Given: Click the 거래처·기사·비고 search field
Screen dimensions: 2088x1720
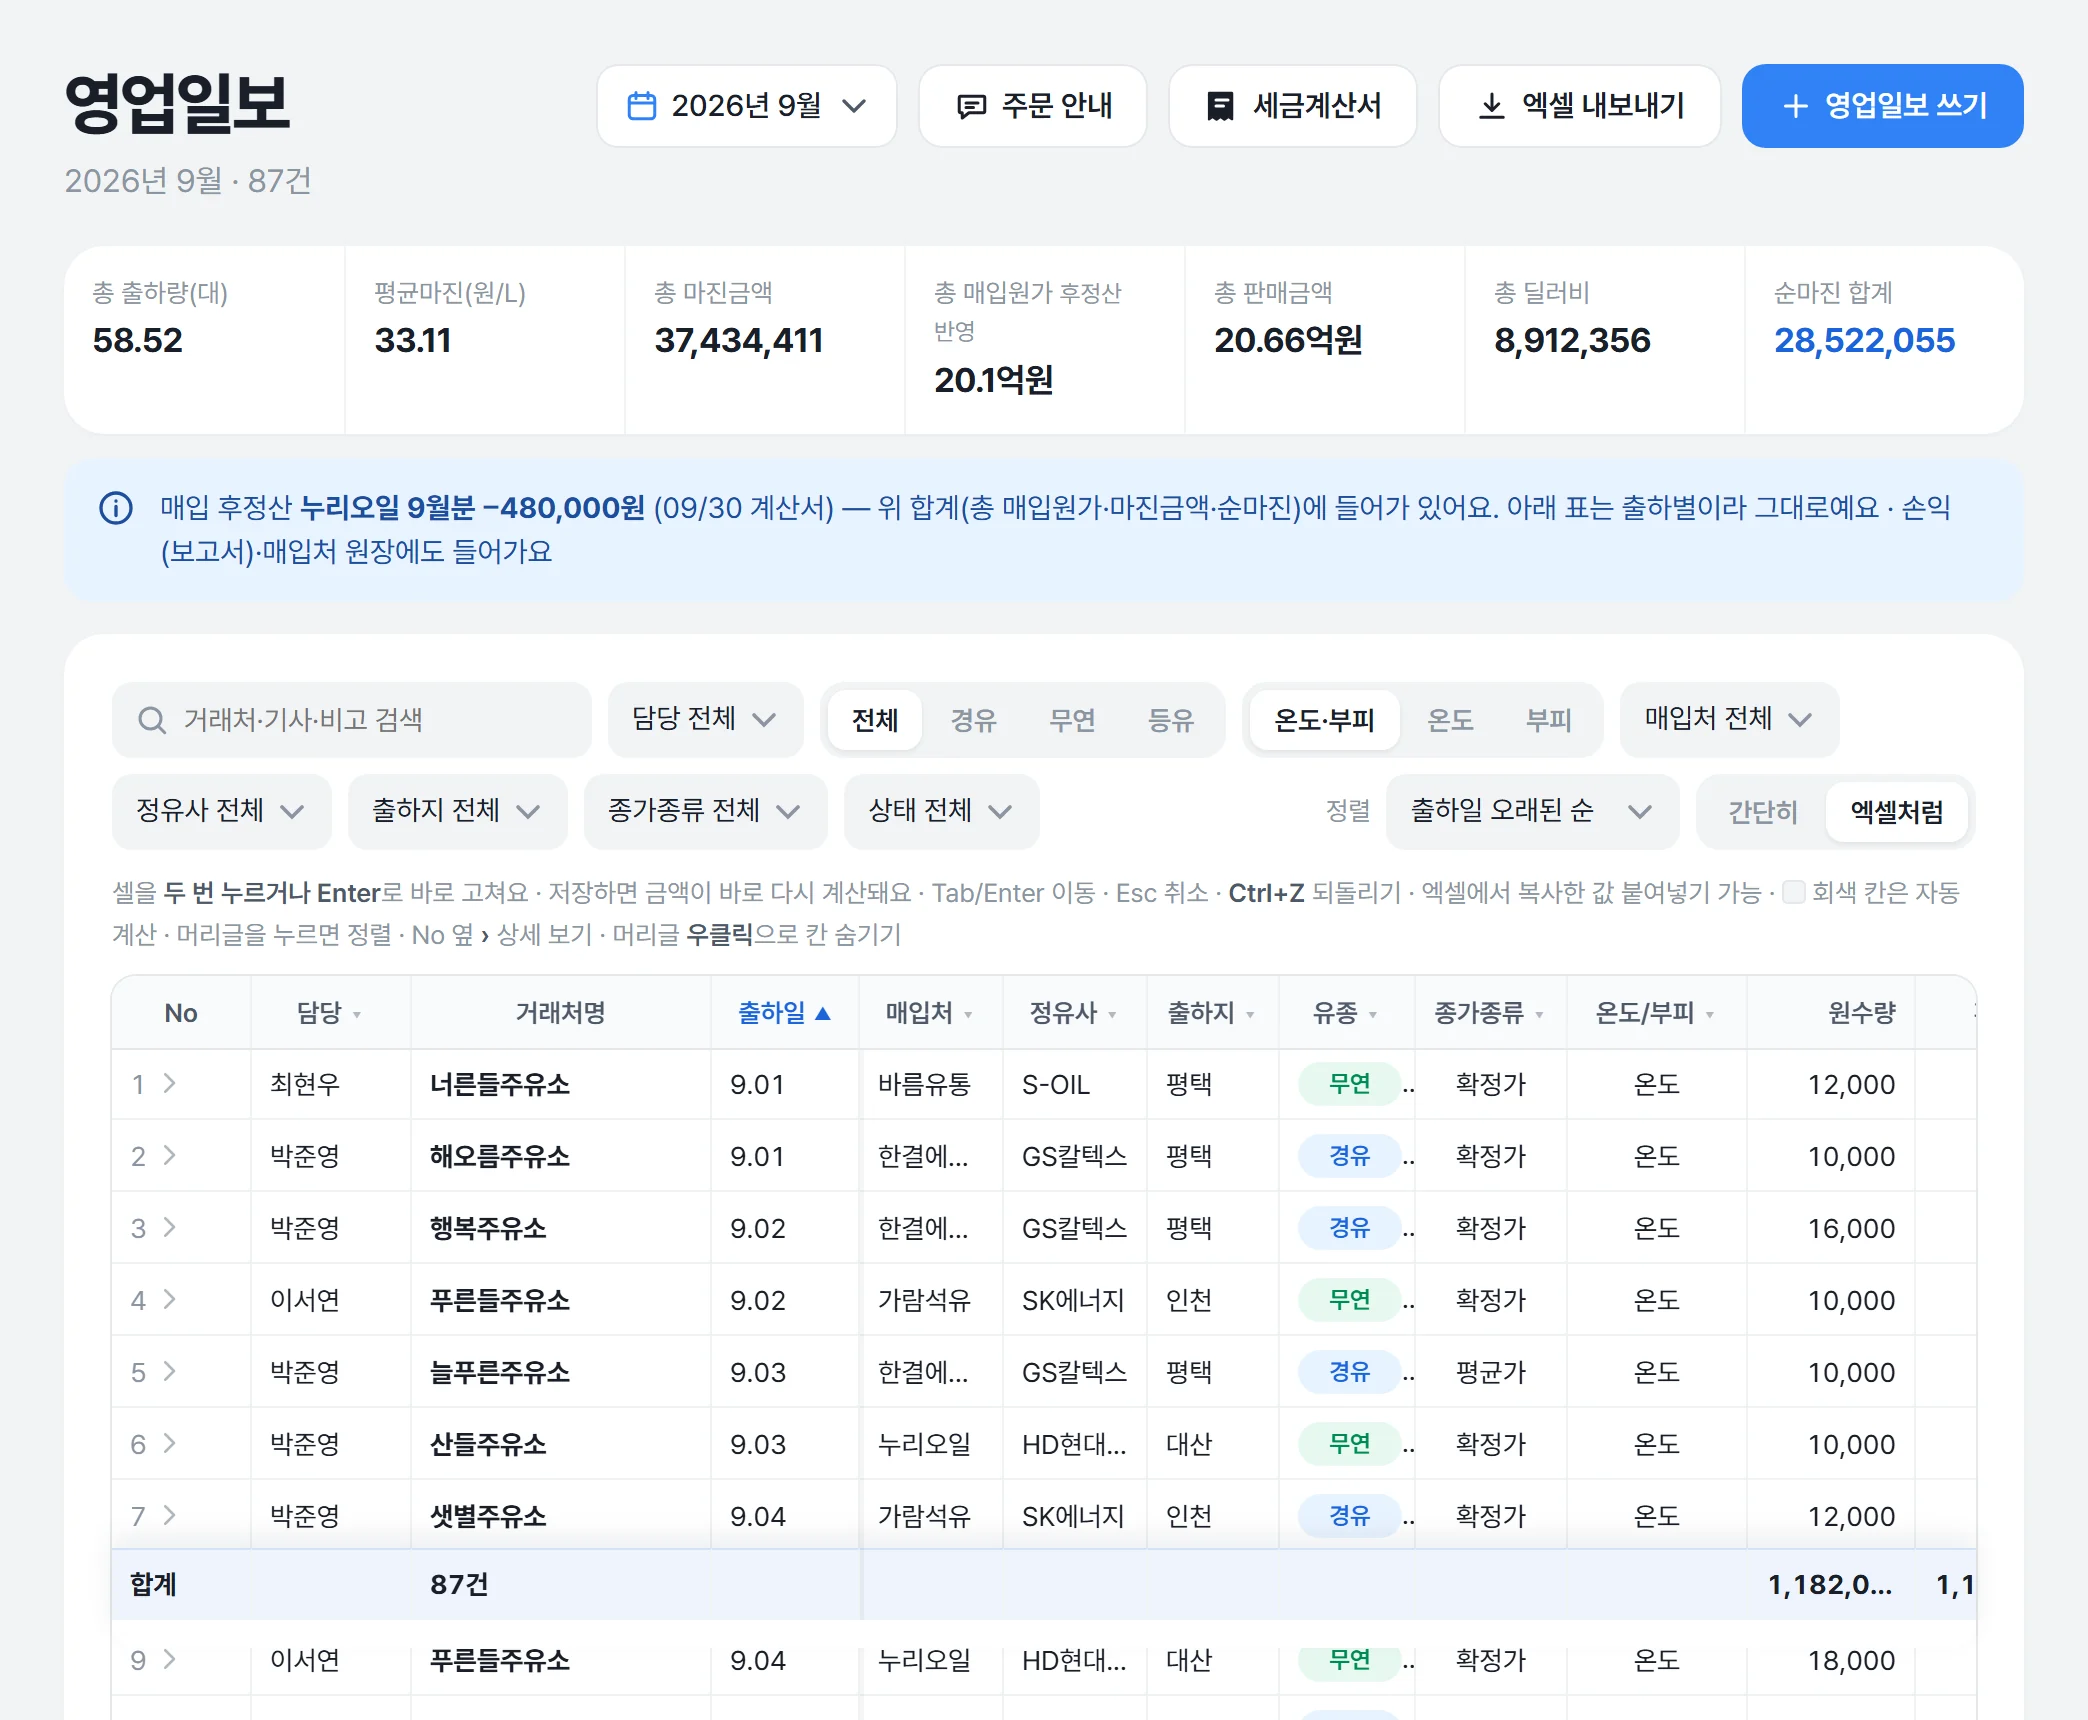Looking at the screenshot, I should click(351, 719).
